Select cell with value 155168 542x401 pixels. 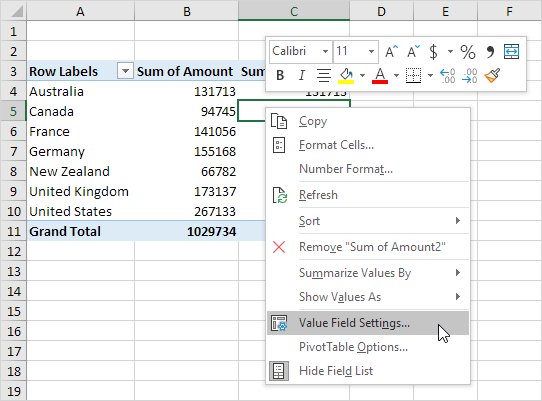[x=187, y=151]
